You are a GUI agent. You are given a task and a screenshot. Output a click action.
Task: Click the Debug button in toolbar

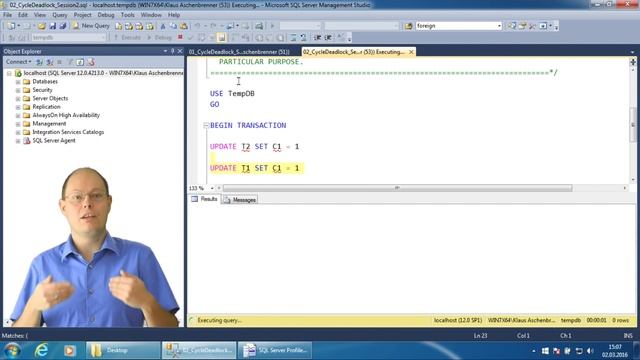coord(159,38)
